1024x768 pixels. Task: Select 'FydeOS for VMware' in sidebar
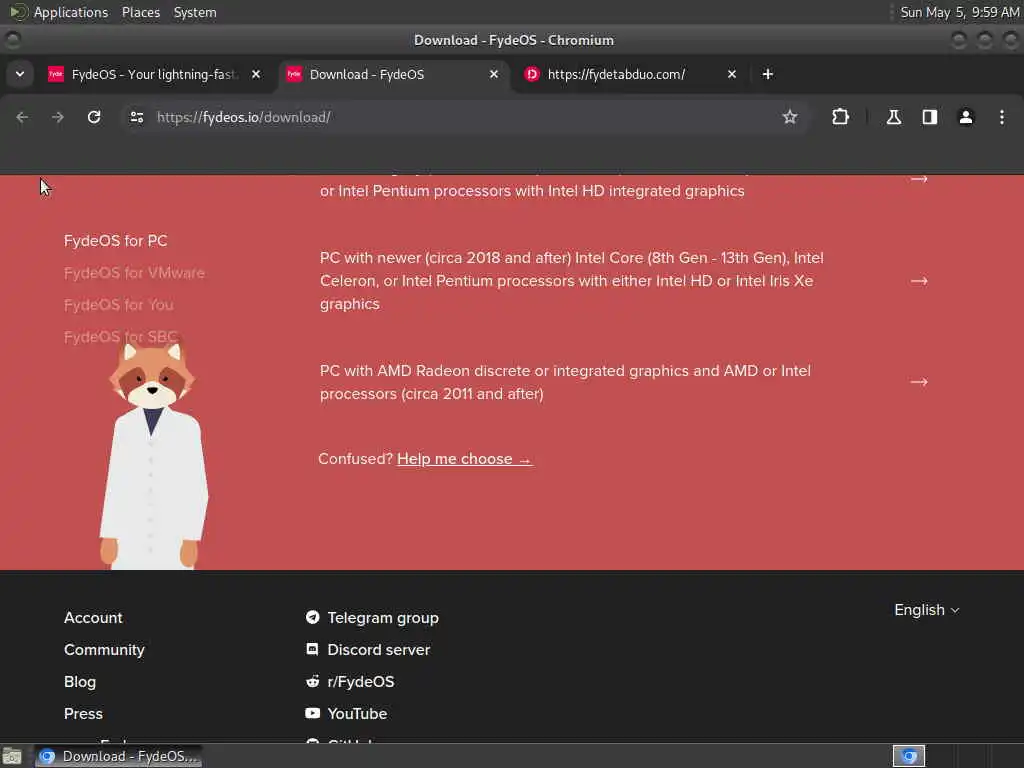134,273
